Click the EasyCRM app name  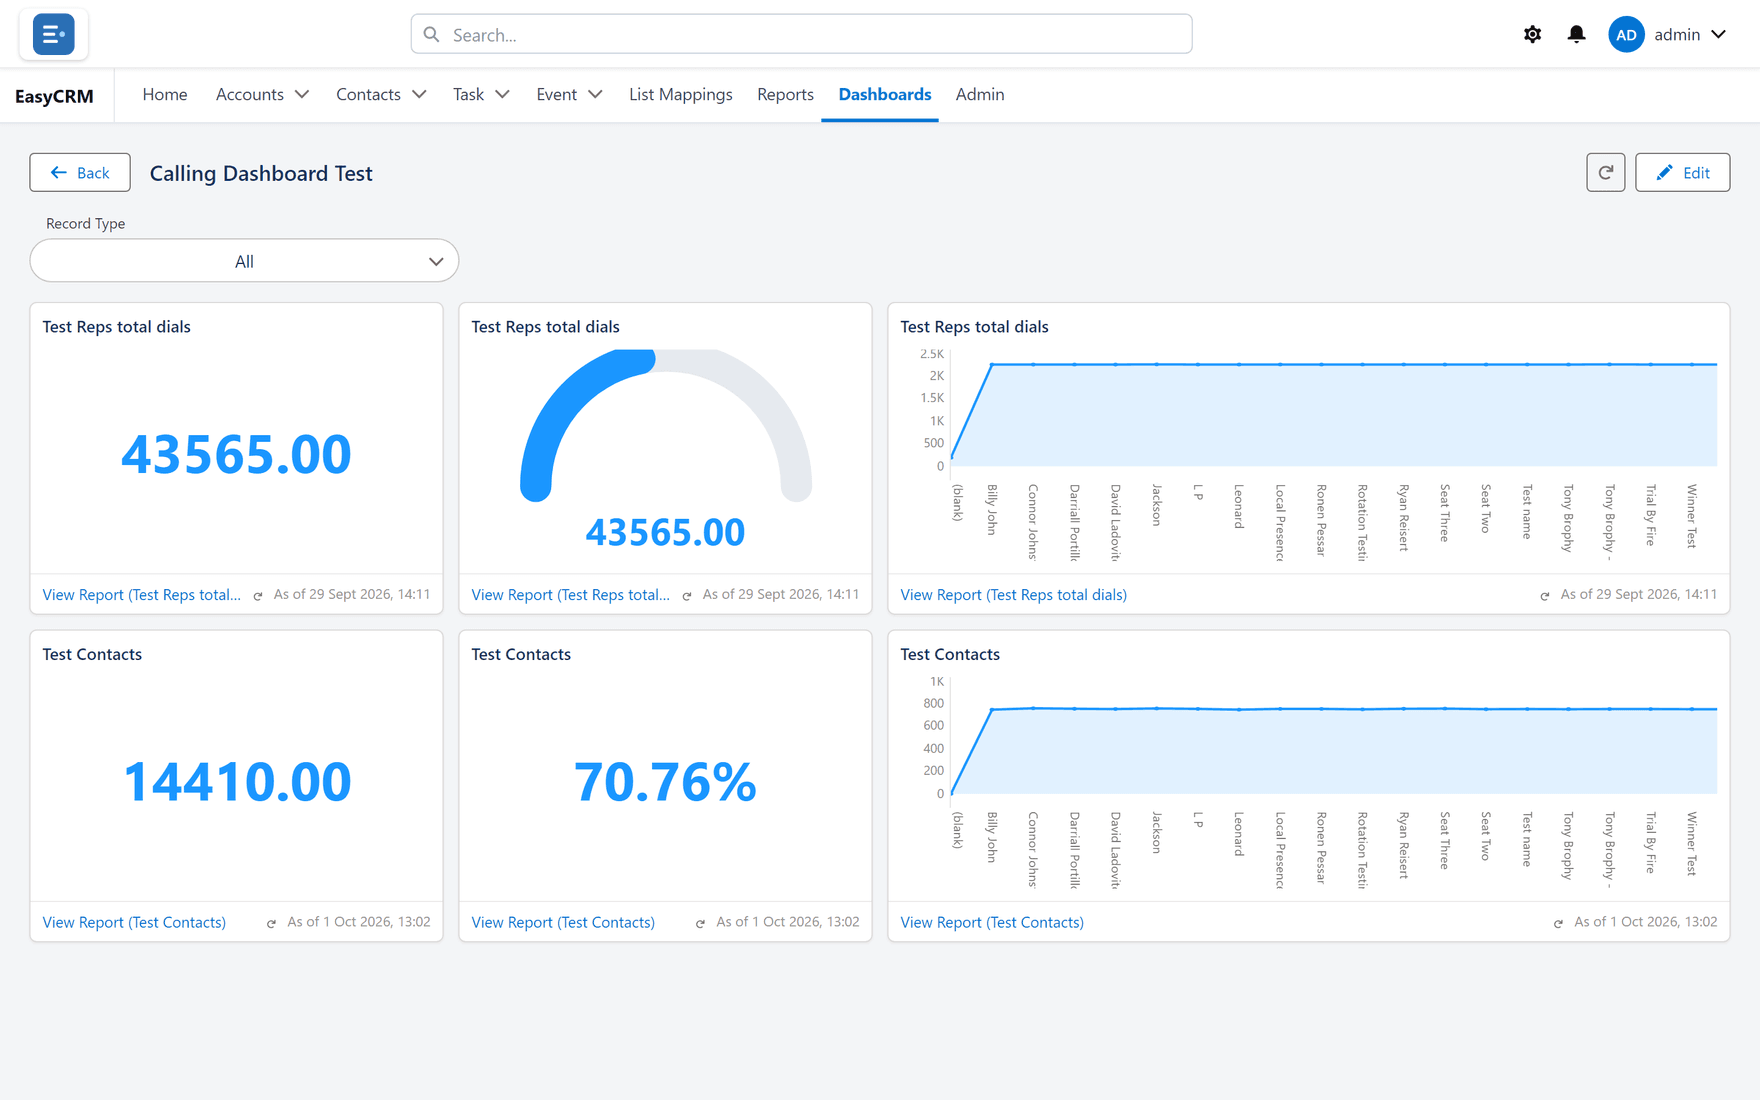(54, 96)
